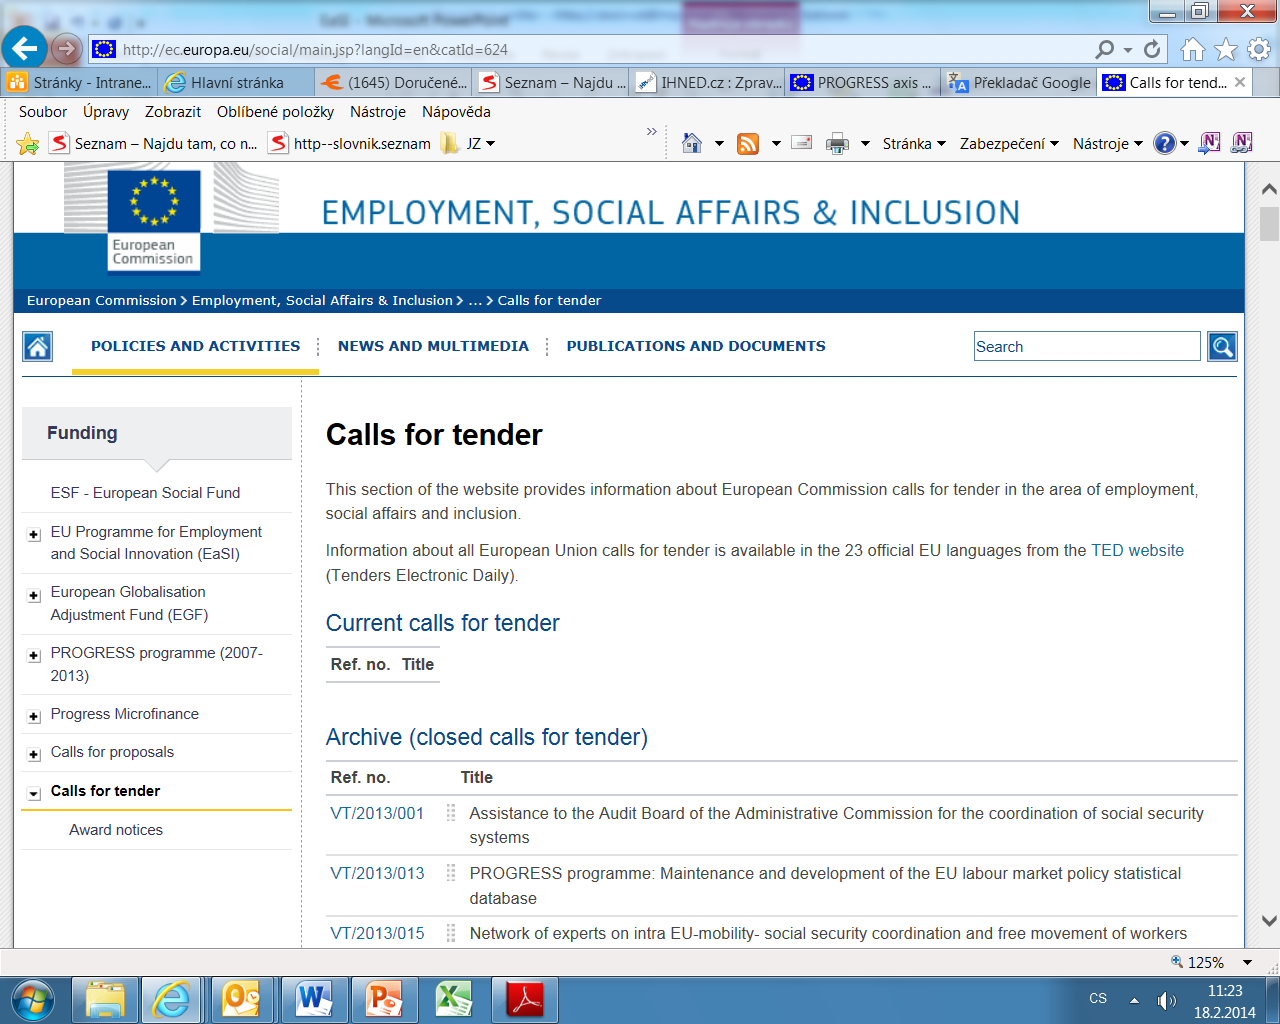The height and width of the screenshot is (1024, 1280).
Task: Expand the Calls for proposals item
Action: 34,755
